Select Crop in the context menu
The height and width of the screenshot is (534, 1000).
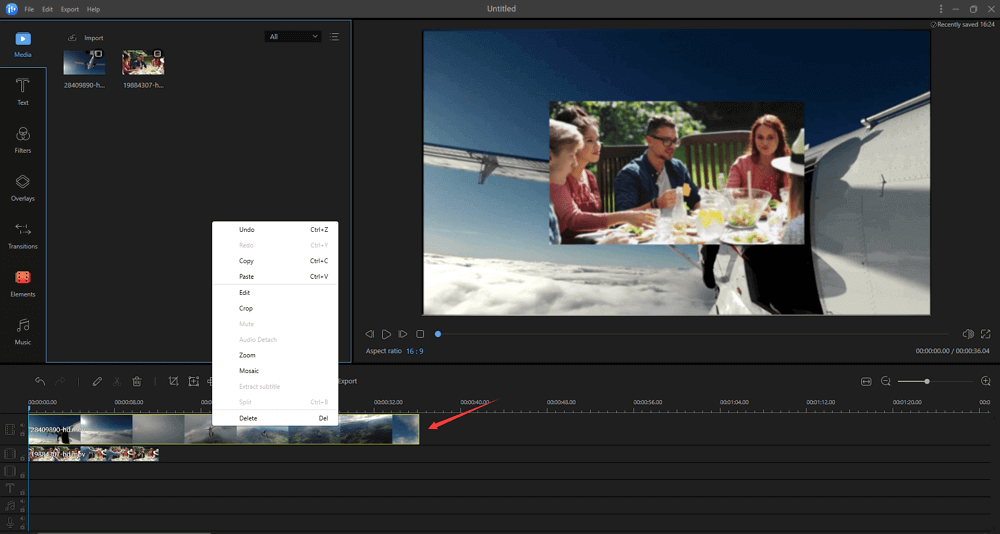point(246,308)
